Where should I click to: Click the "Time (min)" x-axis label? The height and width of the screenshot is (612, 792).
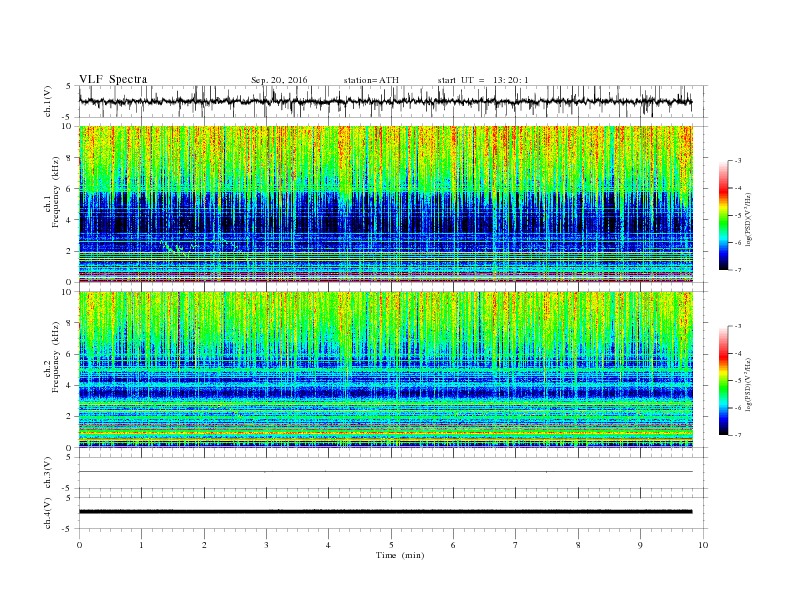pyautogui.click(x=400, y=555)
